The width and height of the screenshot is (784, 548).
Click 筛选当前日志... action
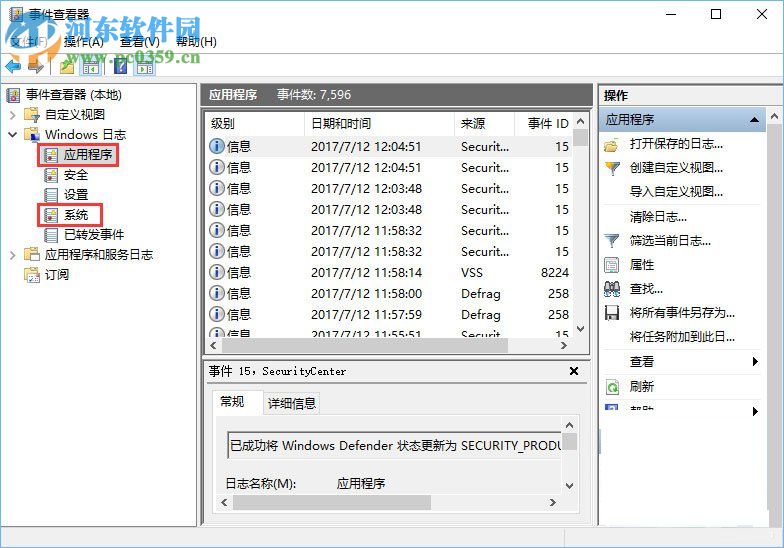670,241
